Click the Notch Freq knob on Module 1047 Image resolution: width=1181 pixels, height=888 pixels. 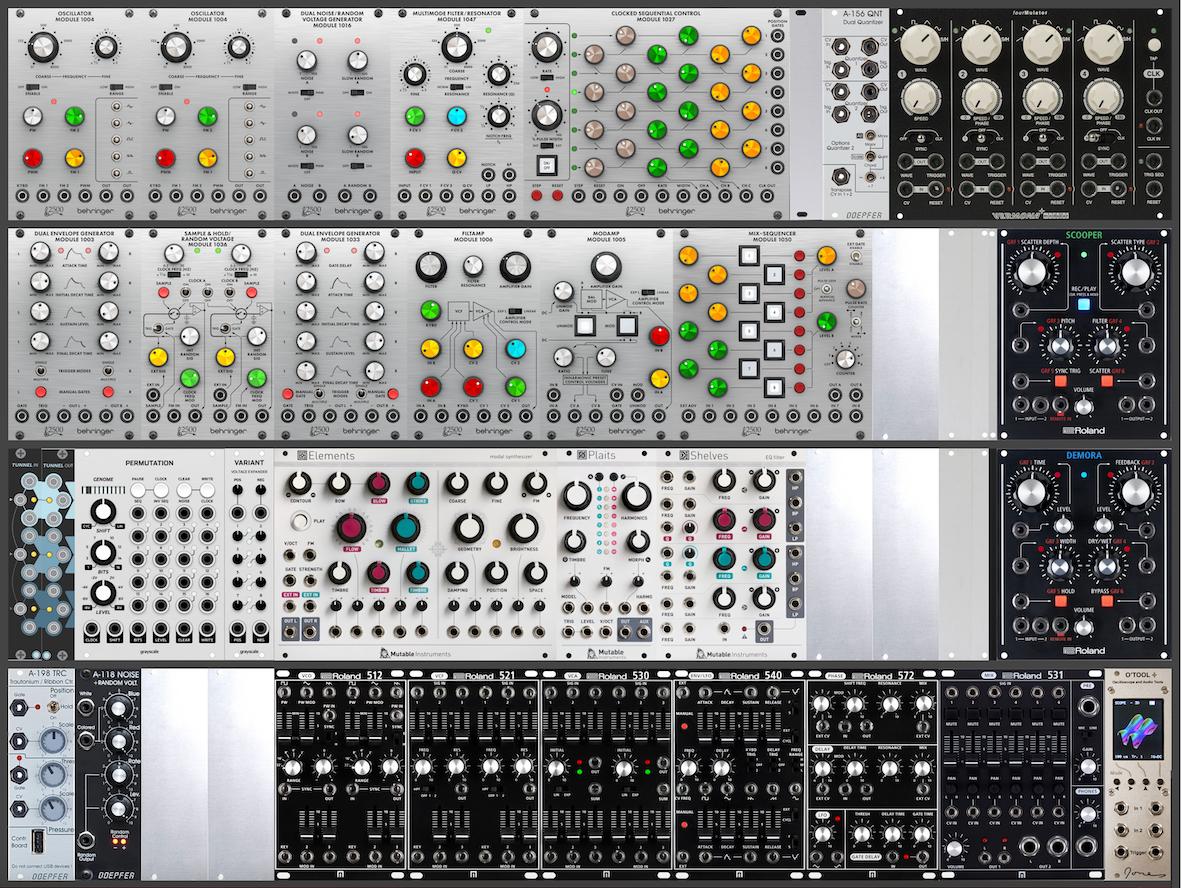[498, 116]
